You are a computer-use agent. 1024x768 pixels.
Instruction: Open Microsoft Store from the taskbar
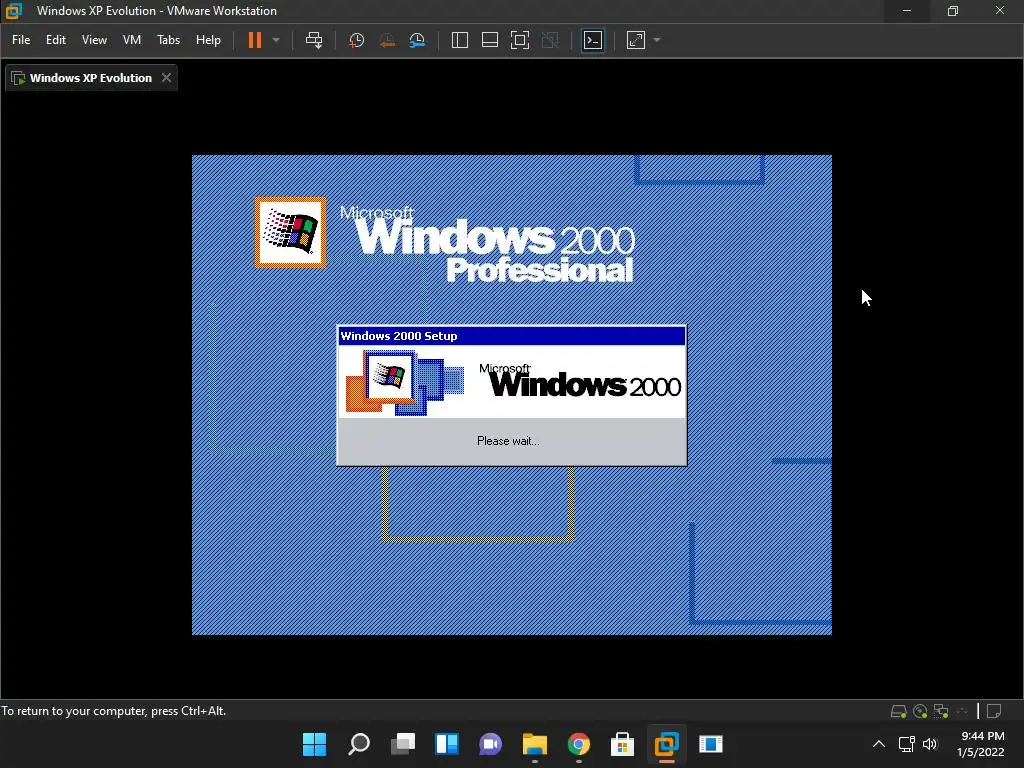click(x=622, y=744)
